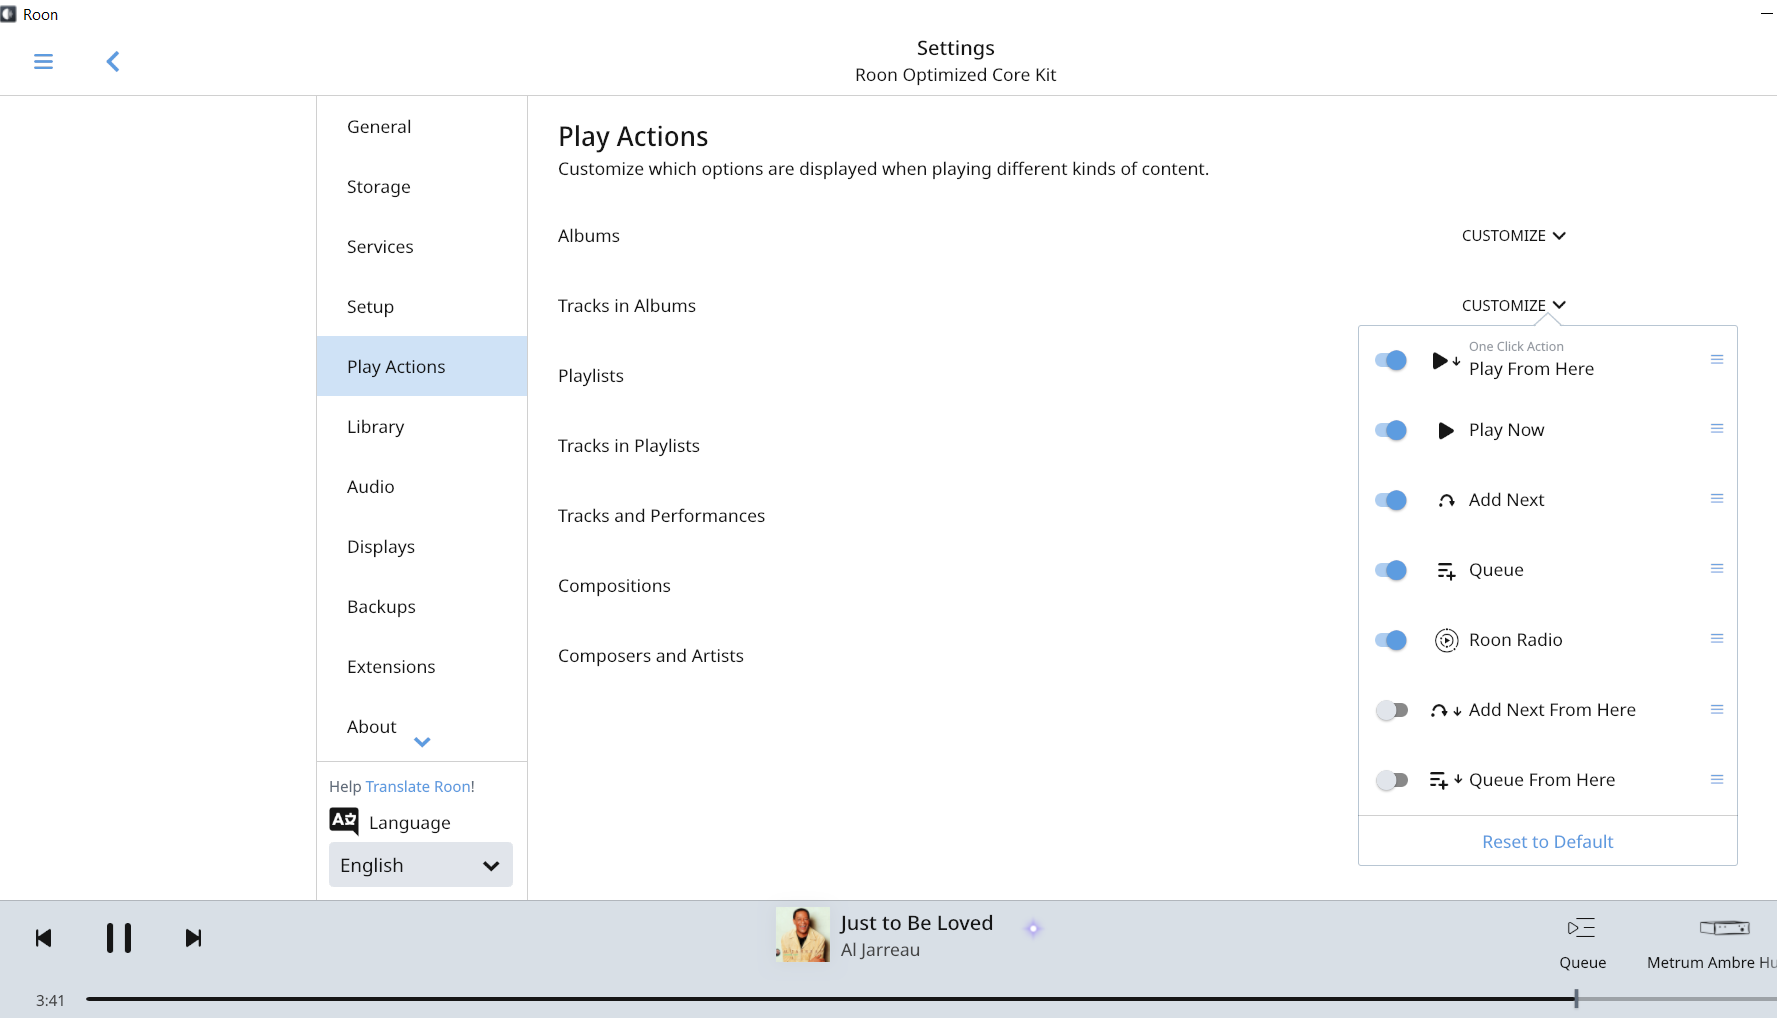Viewport: 1777px width, 1018px height.
Task: Pause the current playback
Action: (119, 938)
